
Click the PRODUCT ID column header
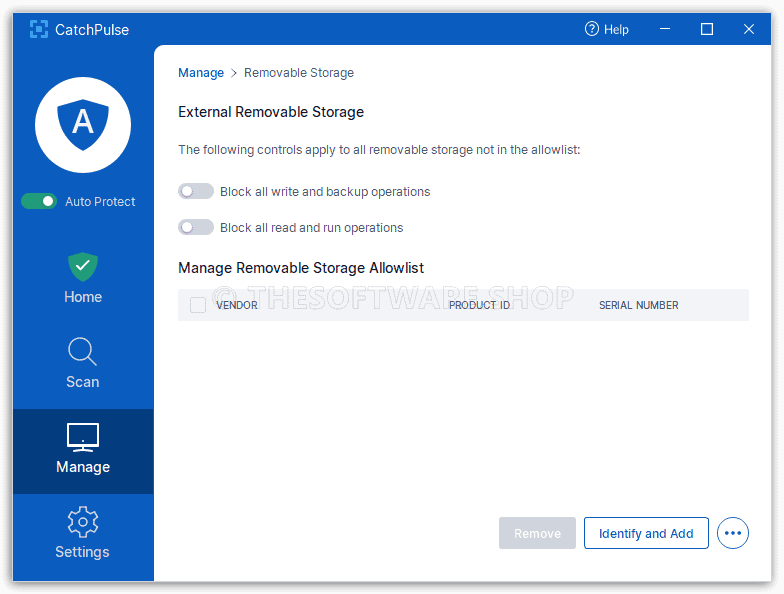[480, 305]
